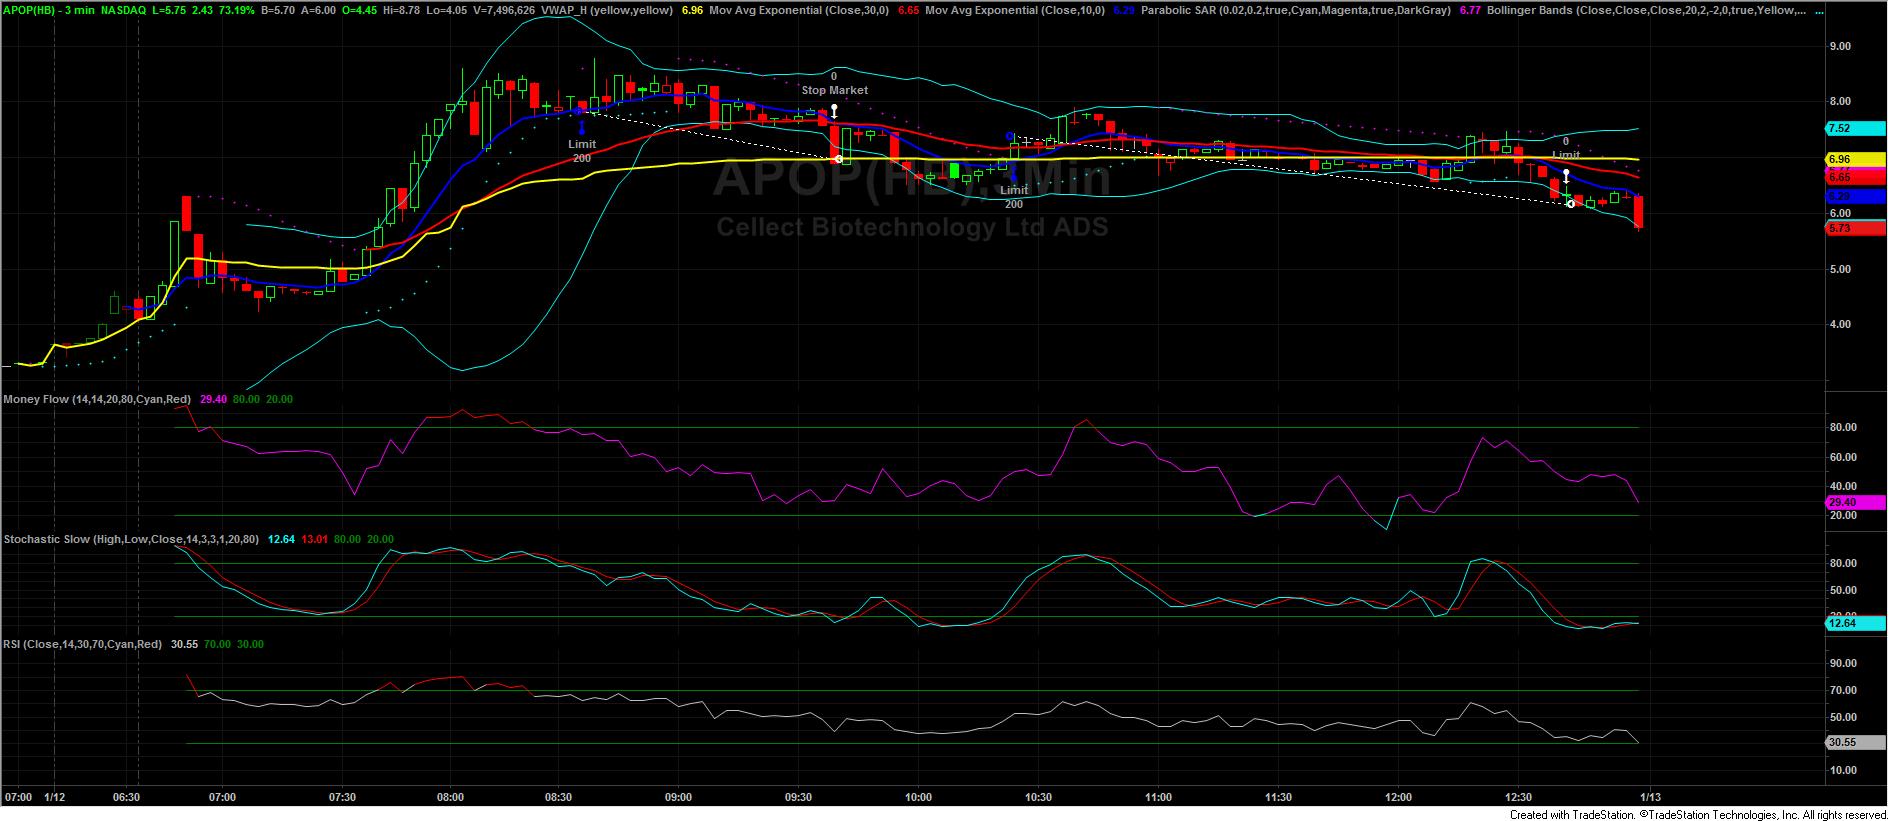Click the Created with TradeStation footer text
This screenshot has height=821, width=1889.
coord(1698,814)
